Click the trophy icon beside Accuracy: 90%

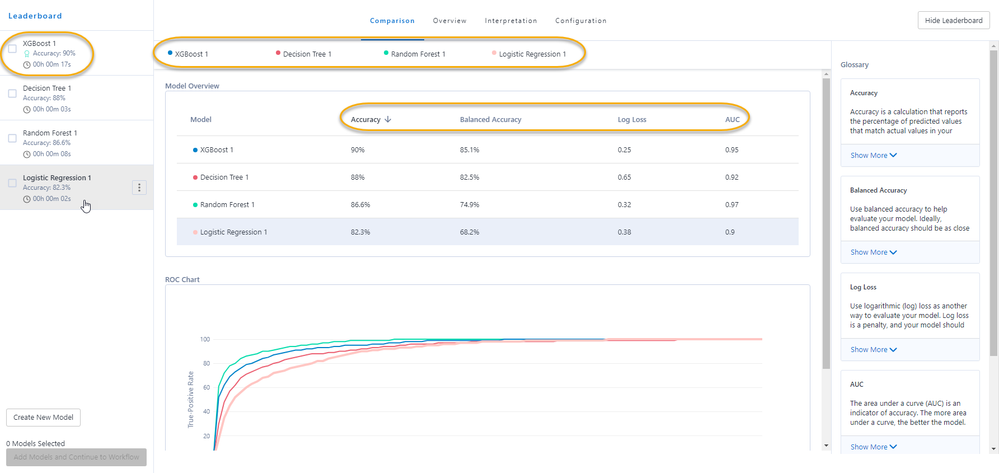click(x=27, y=54)
